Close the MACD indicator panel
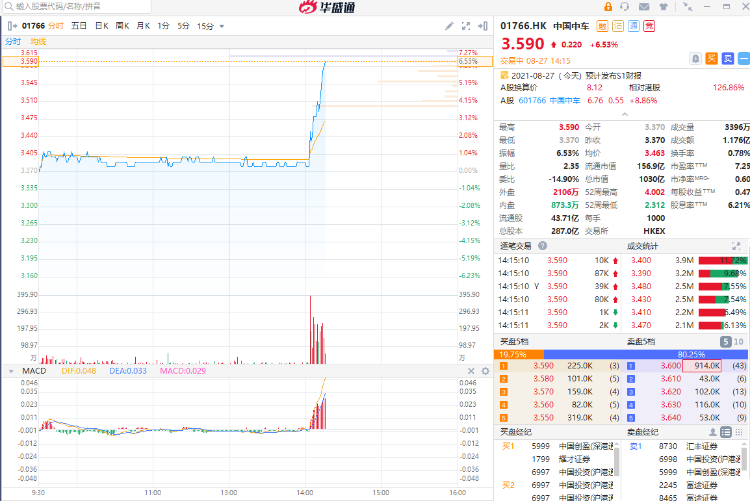Viewport: 750px width, 501px height. 471,371
